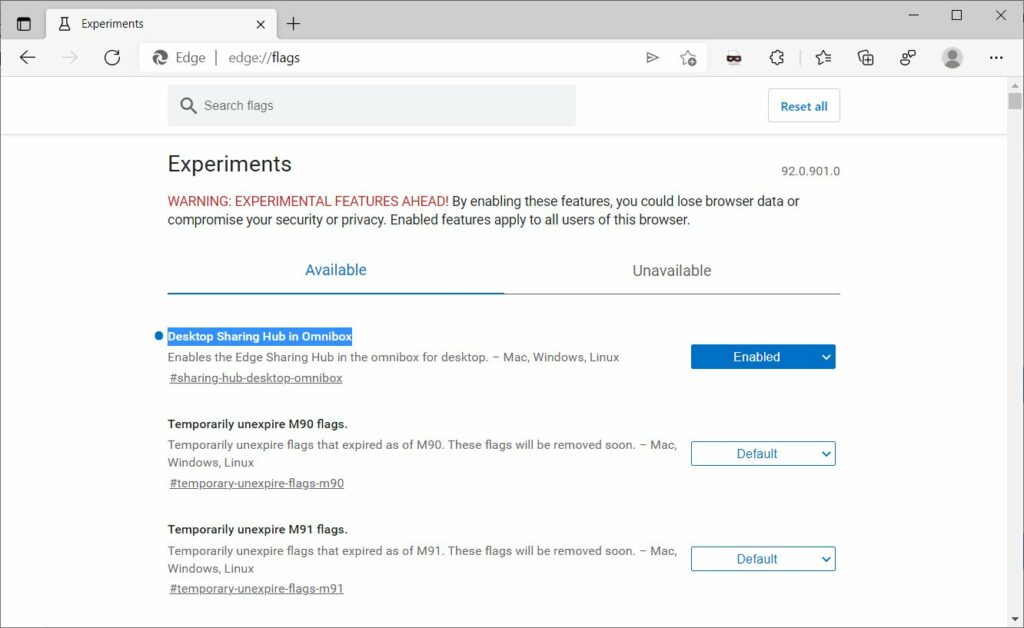Click Temporarily unexpire M90 flags title

point(257,424)
